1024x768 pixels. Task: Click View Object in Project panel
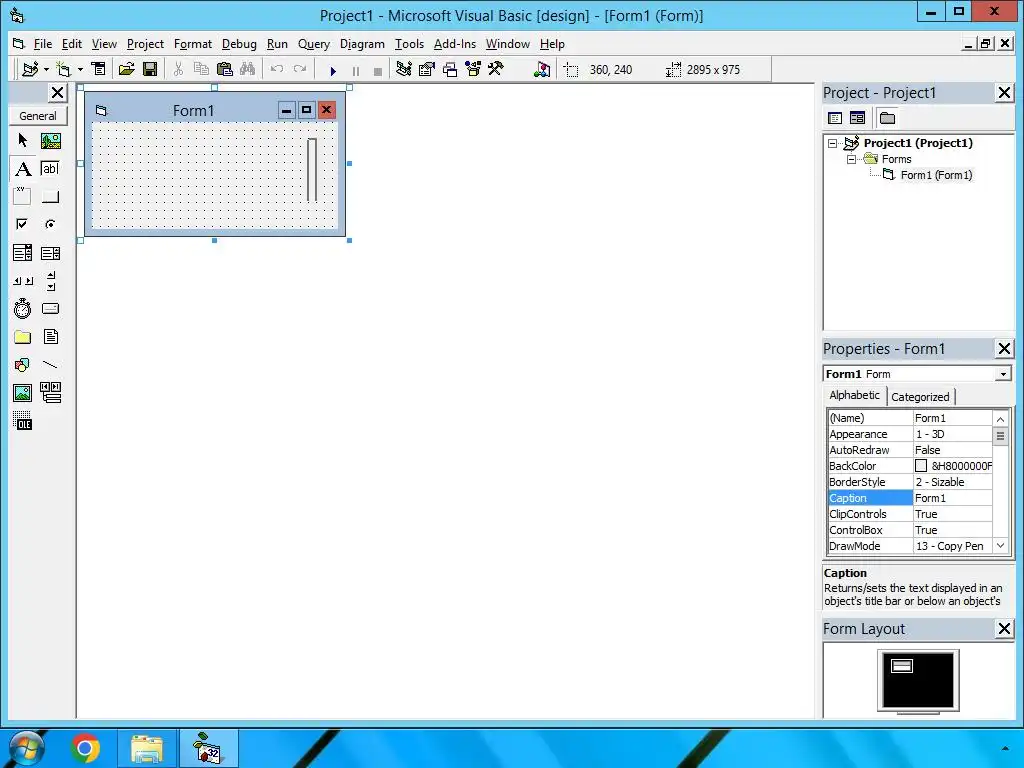click(x=857, y=118)
